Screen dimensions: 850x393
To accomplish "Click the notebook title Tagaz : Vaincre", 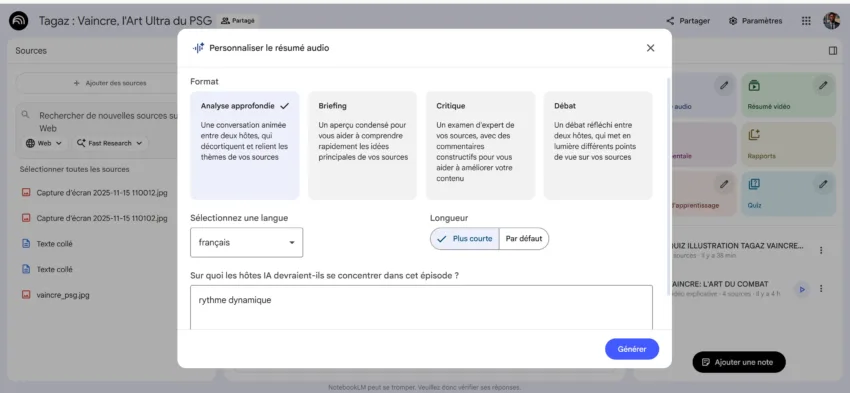I will tap(125, 21).
